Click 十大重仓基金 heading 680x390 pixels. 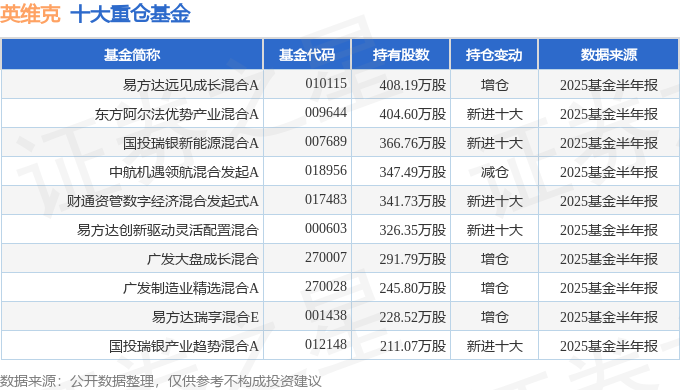(131, 14)
